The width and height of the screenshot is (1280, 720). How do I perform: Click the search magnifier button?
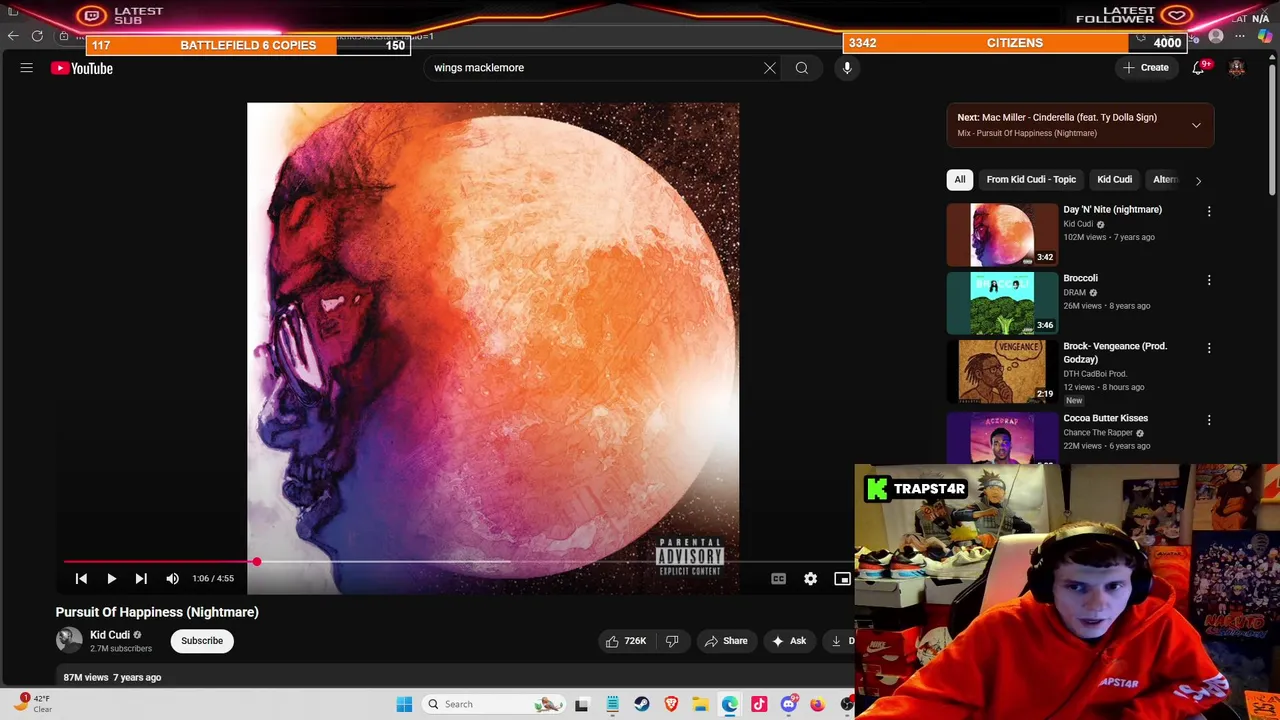(802, 68)
